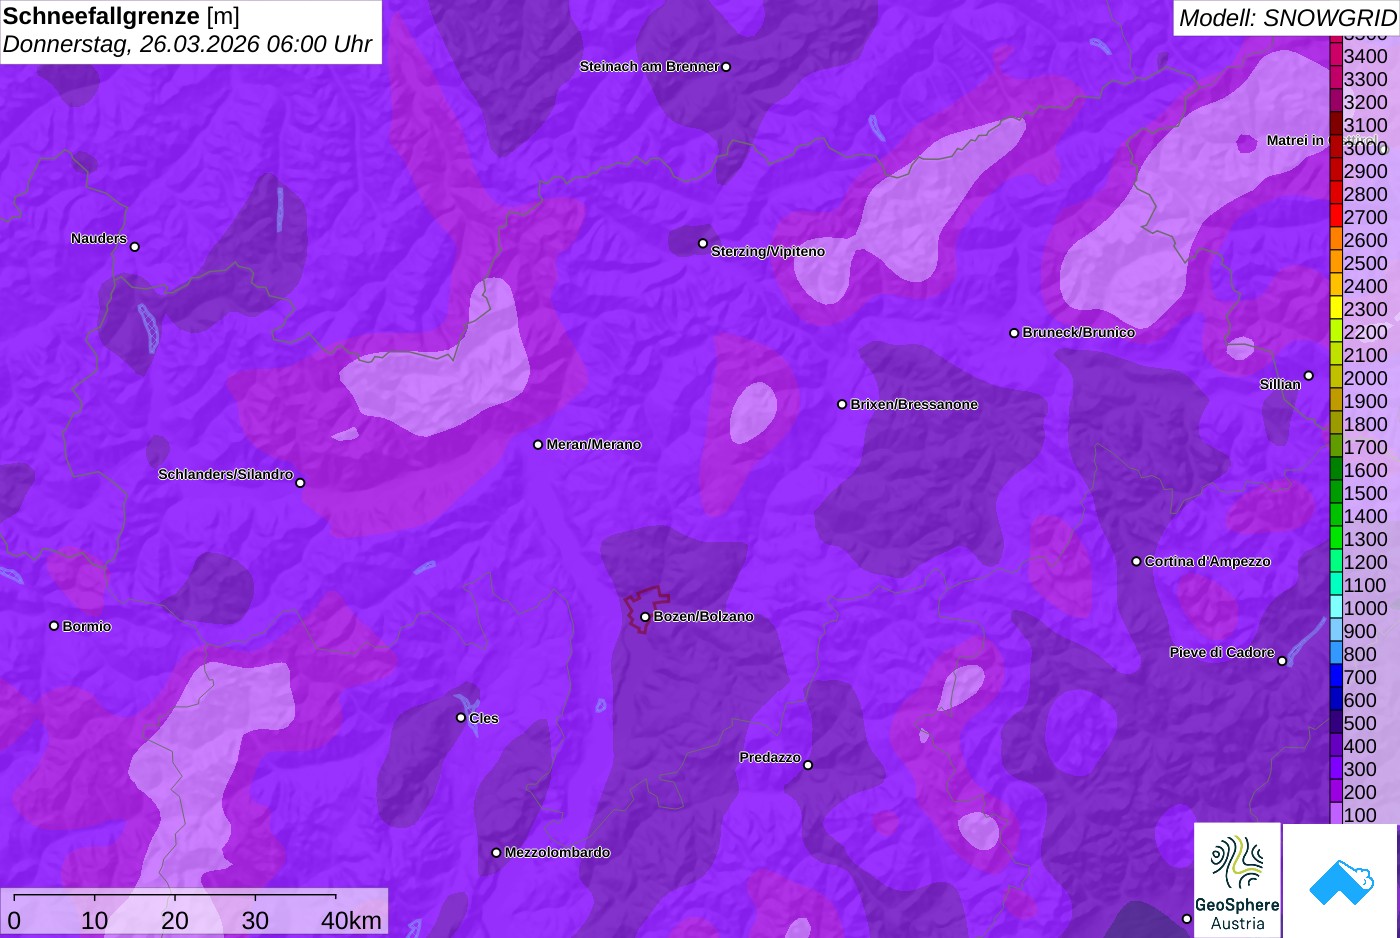Image resolution: width=1400 pixels, height=938 pixels.
Task: Click the 1200 legend value
Action: point(1365,562)
